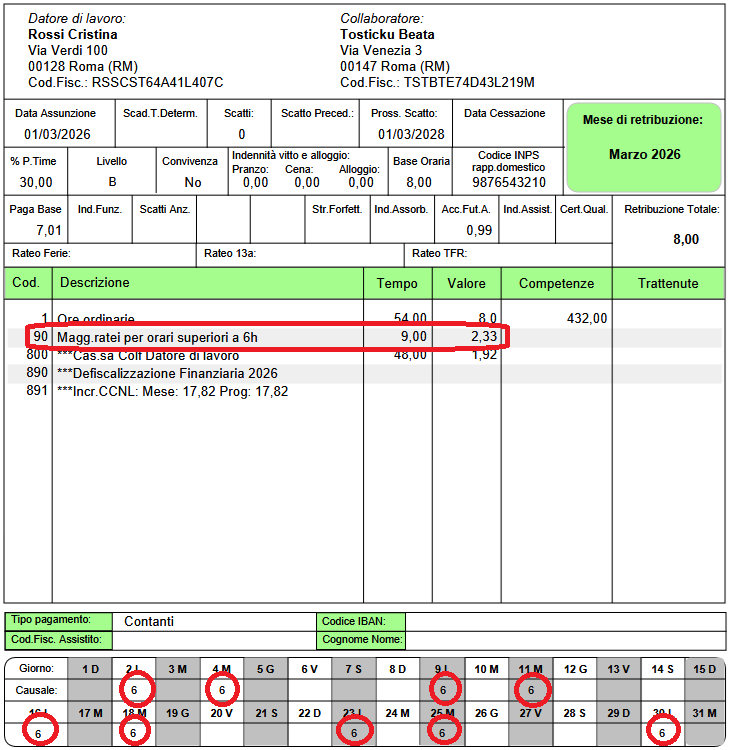This screenshot has width=729, height=750.
Task: Select the Valore column header
Action: [x=466, y=283]
